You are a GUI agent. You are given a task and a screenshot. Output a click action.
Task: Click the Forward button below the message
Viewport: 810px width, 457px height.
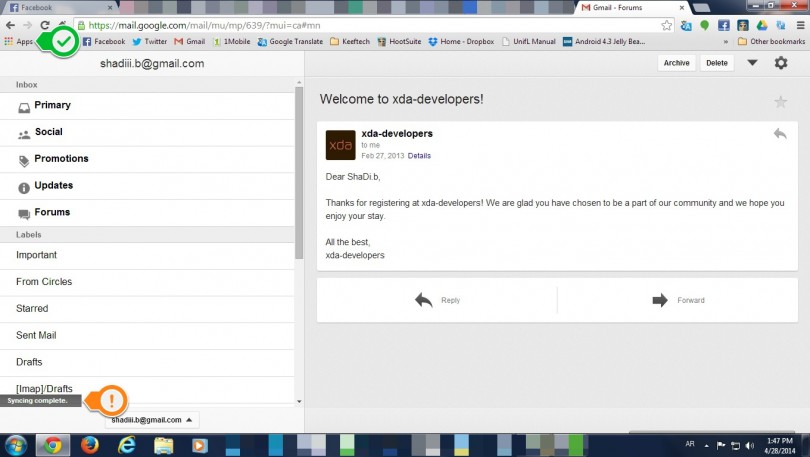[678, 300]
